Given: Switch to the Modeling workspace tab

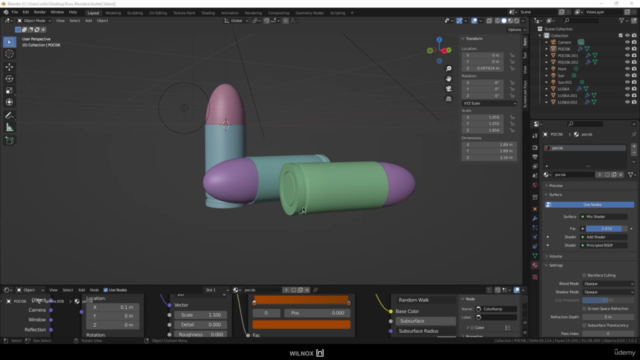Looking at the screenshot, I should point(113,13).
